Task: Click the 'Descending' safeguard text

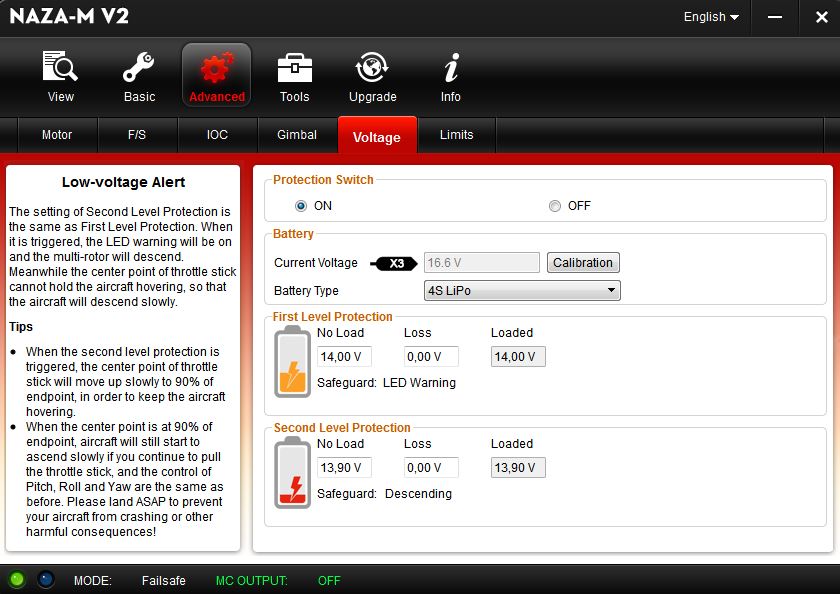Action: (418, 494)
